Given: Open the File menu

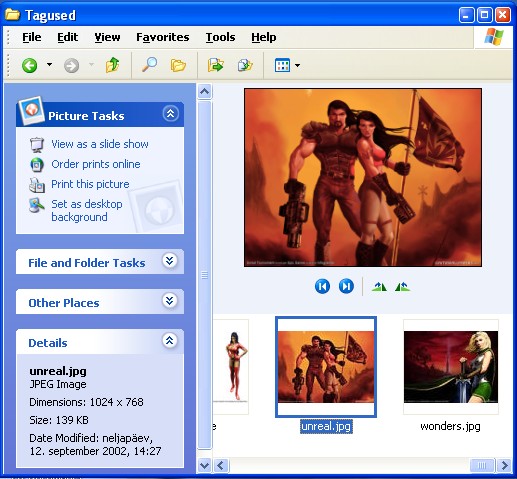Looking at the screenshot, I should click(x=32, y=37).
